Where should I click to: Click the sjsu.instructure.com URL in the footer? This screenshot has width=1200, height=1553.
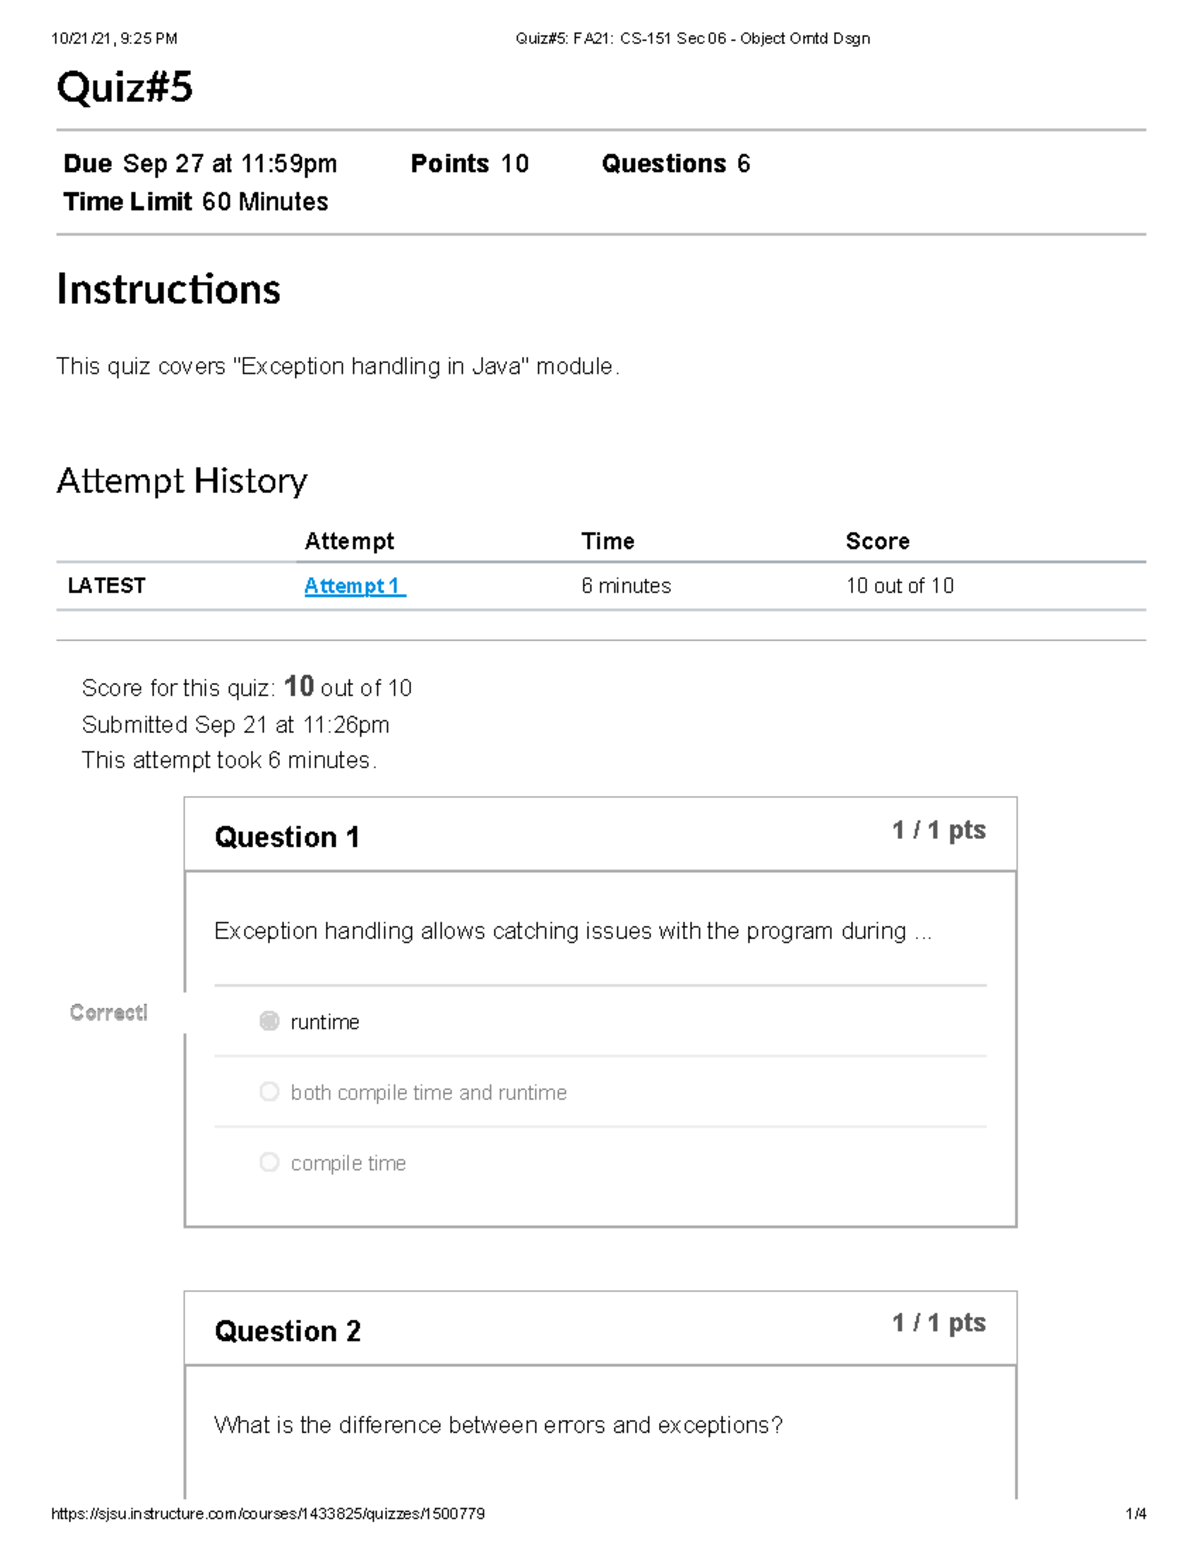pos(268,1514)
